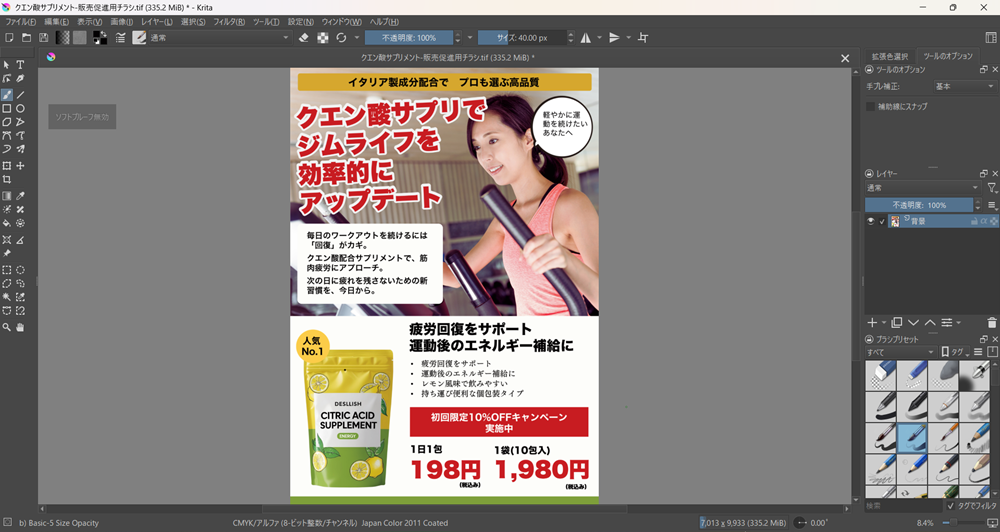Open the brush タグ dropdown button
This screenshot has width=1000, height=532.
click(955, 352)
